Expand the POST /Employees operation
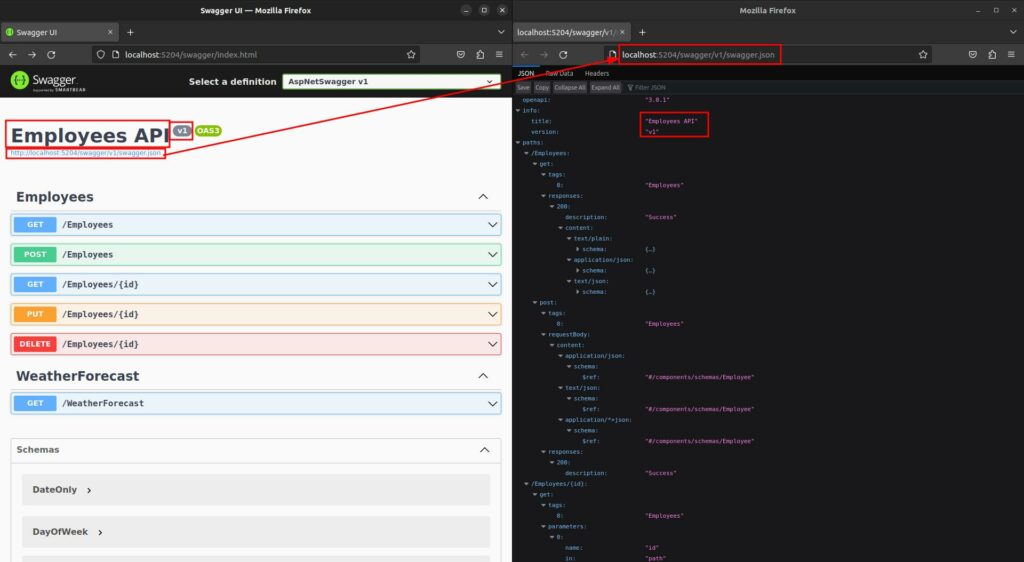Screen dimensions: 1024x562 (256, 255)
